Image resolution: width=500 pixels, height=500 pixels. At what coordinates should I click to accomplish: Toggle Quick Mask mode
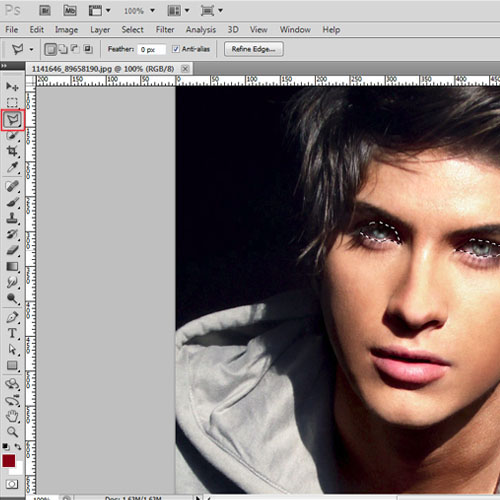12,484
